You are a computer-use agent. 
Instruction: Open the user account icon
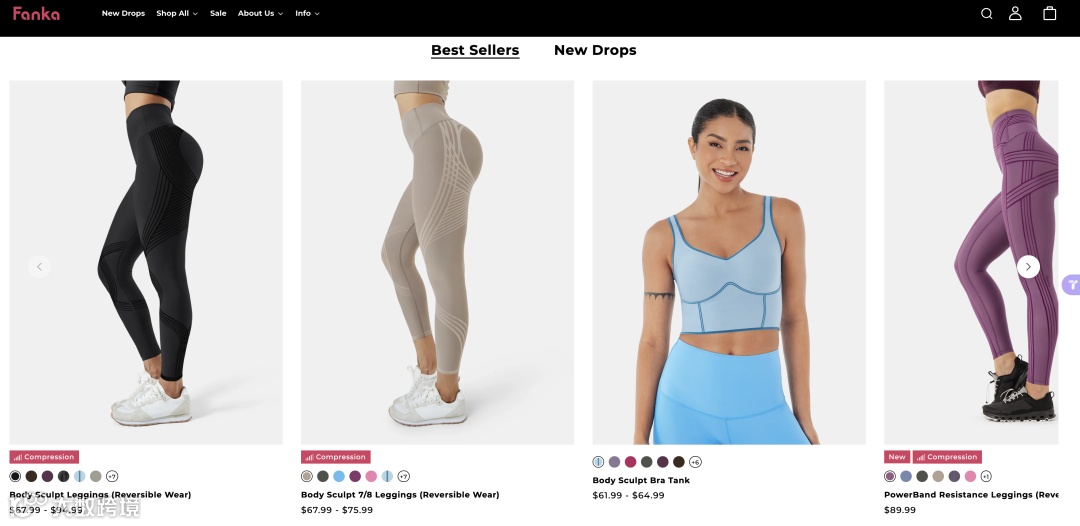tap(1015, 13)
